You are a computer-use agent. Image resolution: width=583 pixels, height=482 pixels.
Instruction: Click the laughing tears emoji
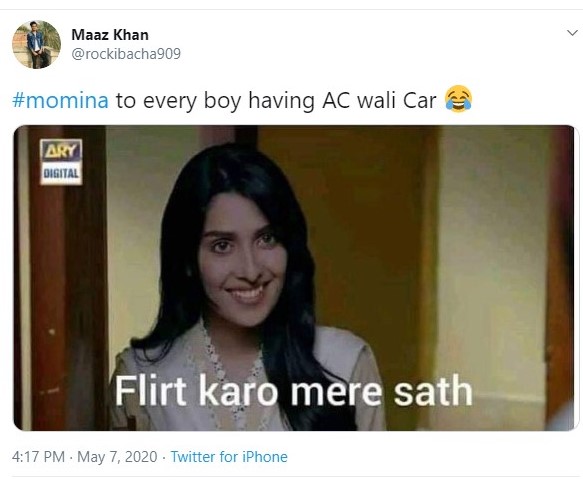[458, 99]
